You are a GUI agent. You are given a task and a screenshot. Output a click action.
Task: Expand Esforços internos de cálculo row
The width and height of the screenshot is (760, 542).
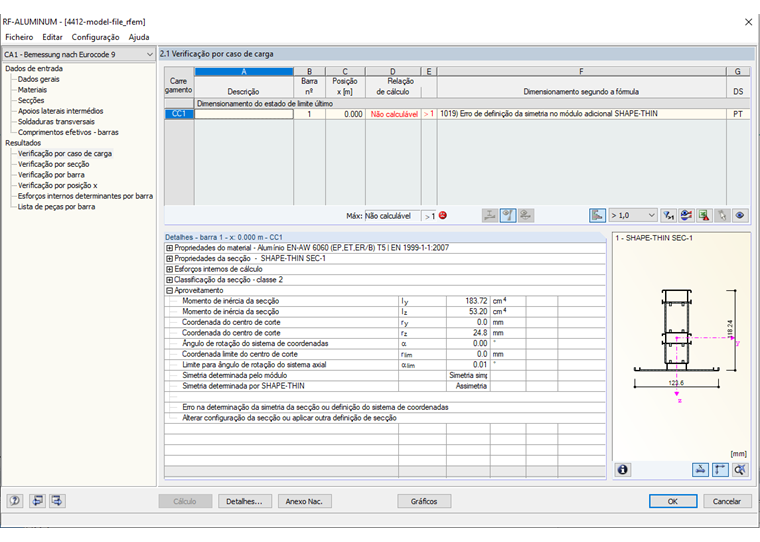pyautogui.click(x=170, y=269)
